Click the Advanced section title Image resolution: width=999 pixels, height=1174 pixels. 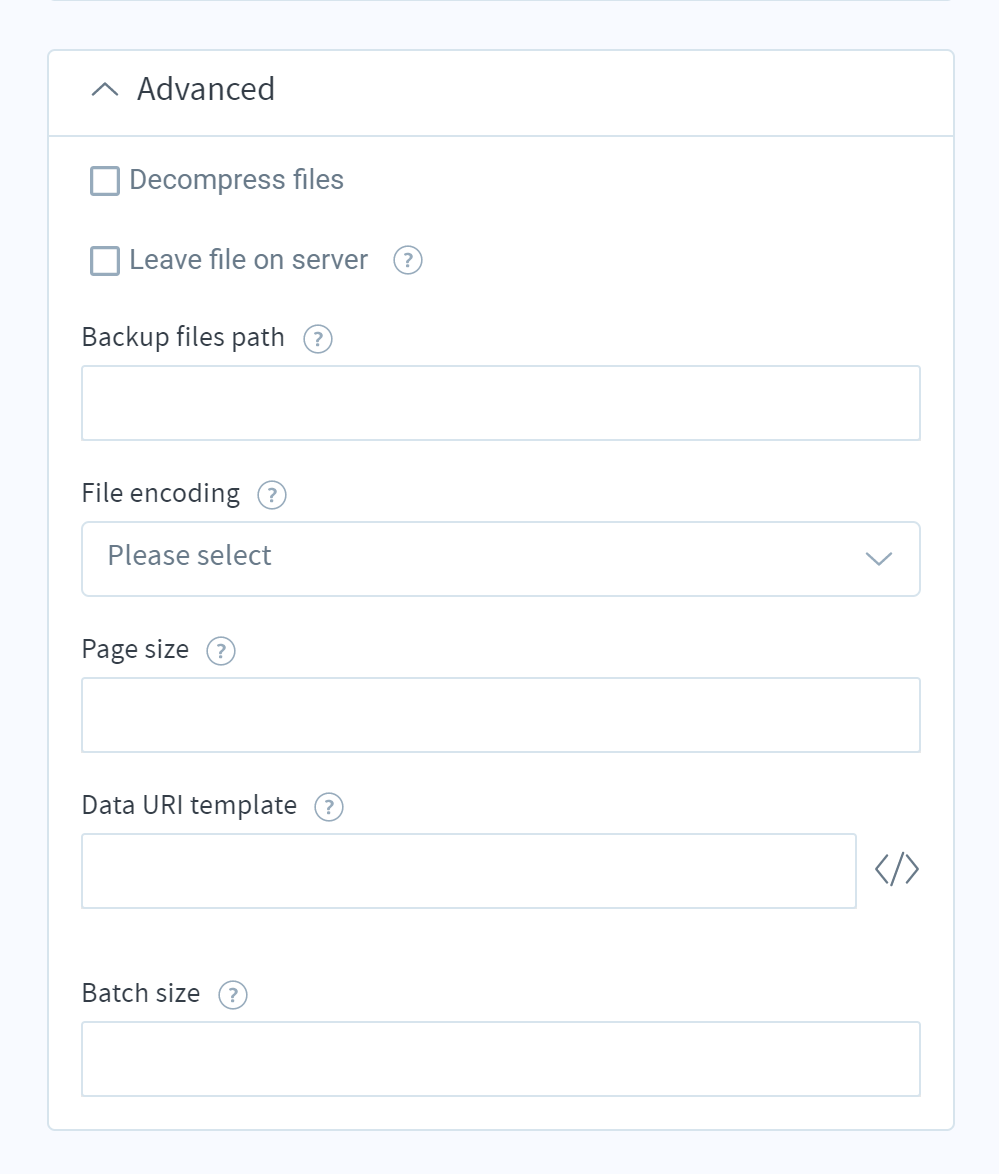click(x=206, y=89)
